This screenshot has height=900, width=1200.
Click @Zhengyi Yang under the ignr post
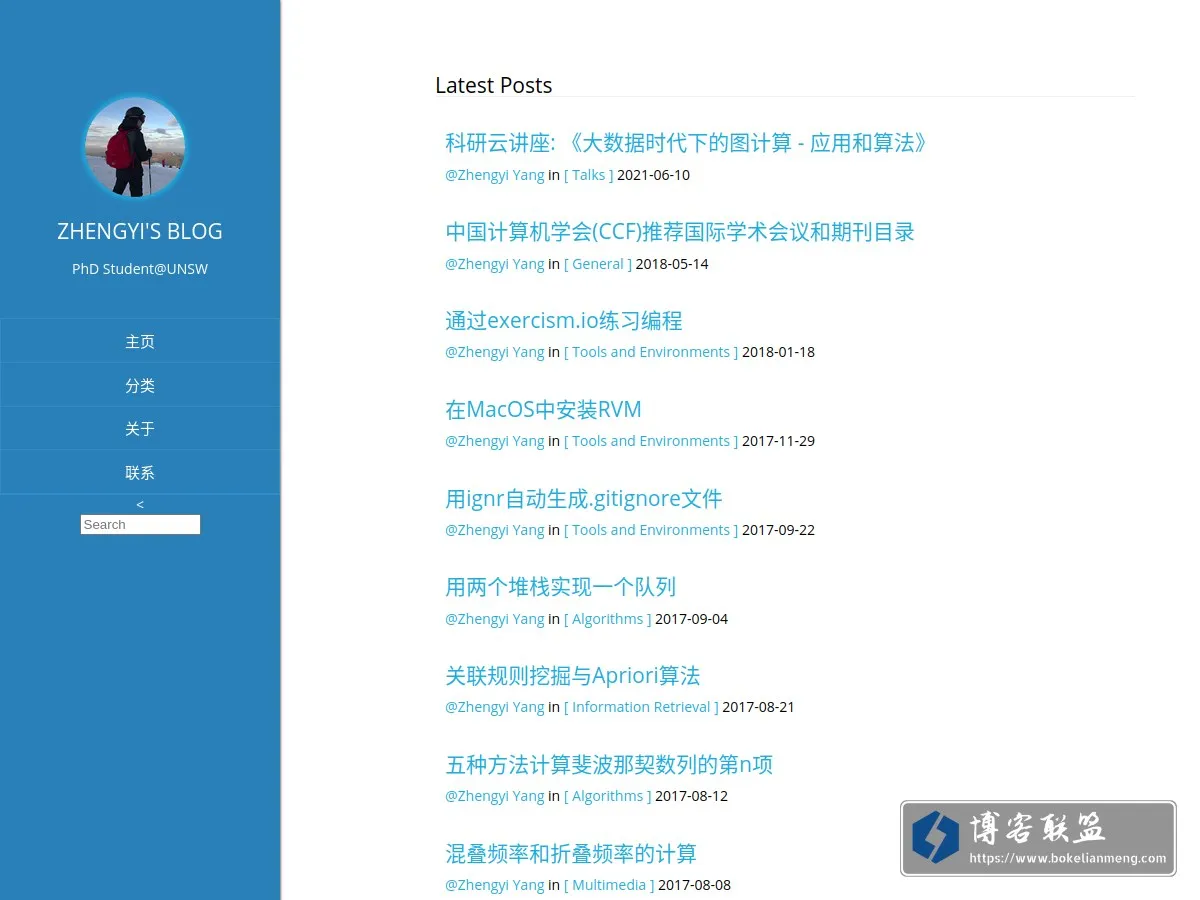495,530
